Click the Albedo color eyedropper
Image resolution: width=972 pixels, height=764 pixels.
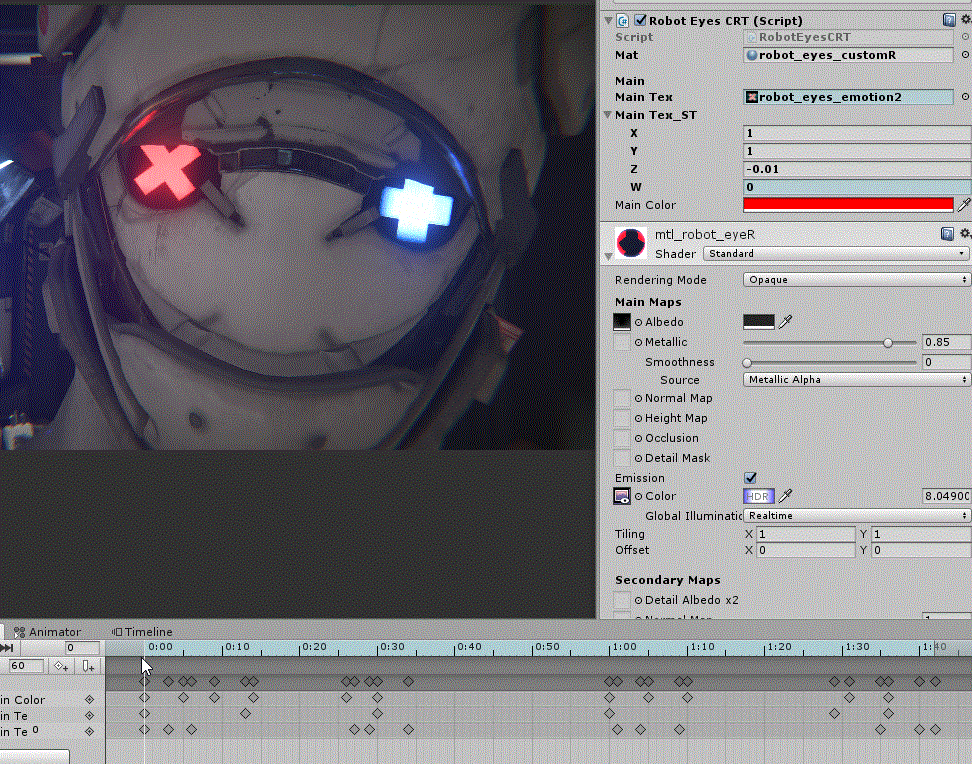(x=786, y=322)
